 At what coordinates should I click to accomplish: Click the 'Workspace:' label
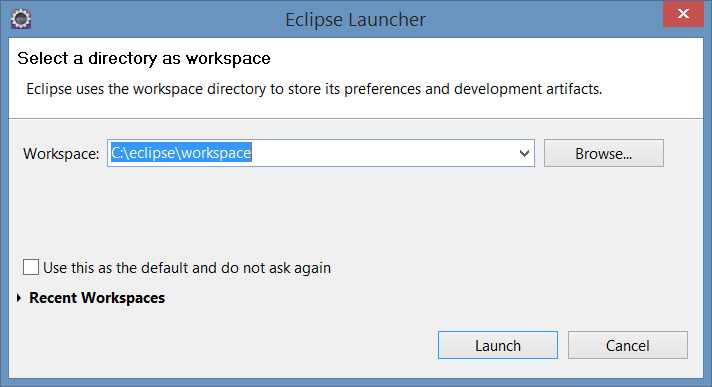tap(61, 154)
